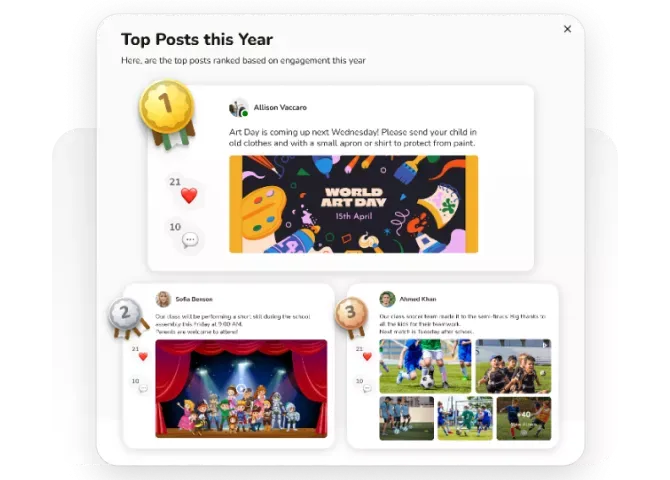Open the Allison Vaccaro name link

280,108
